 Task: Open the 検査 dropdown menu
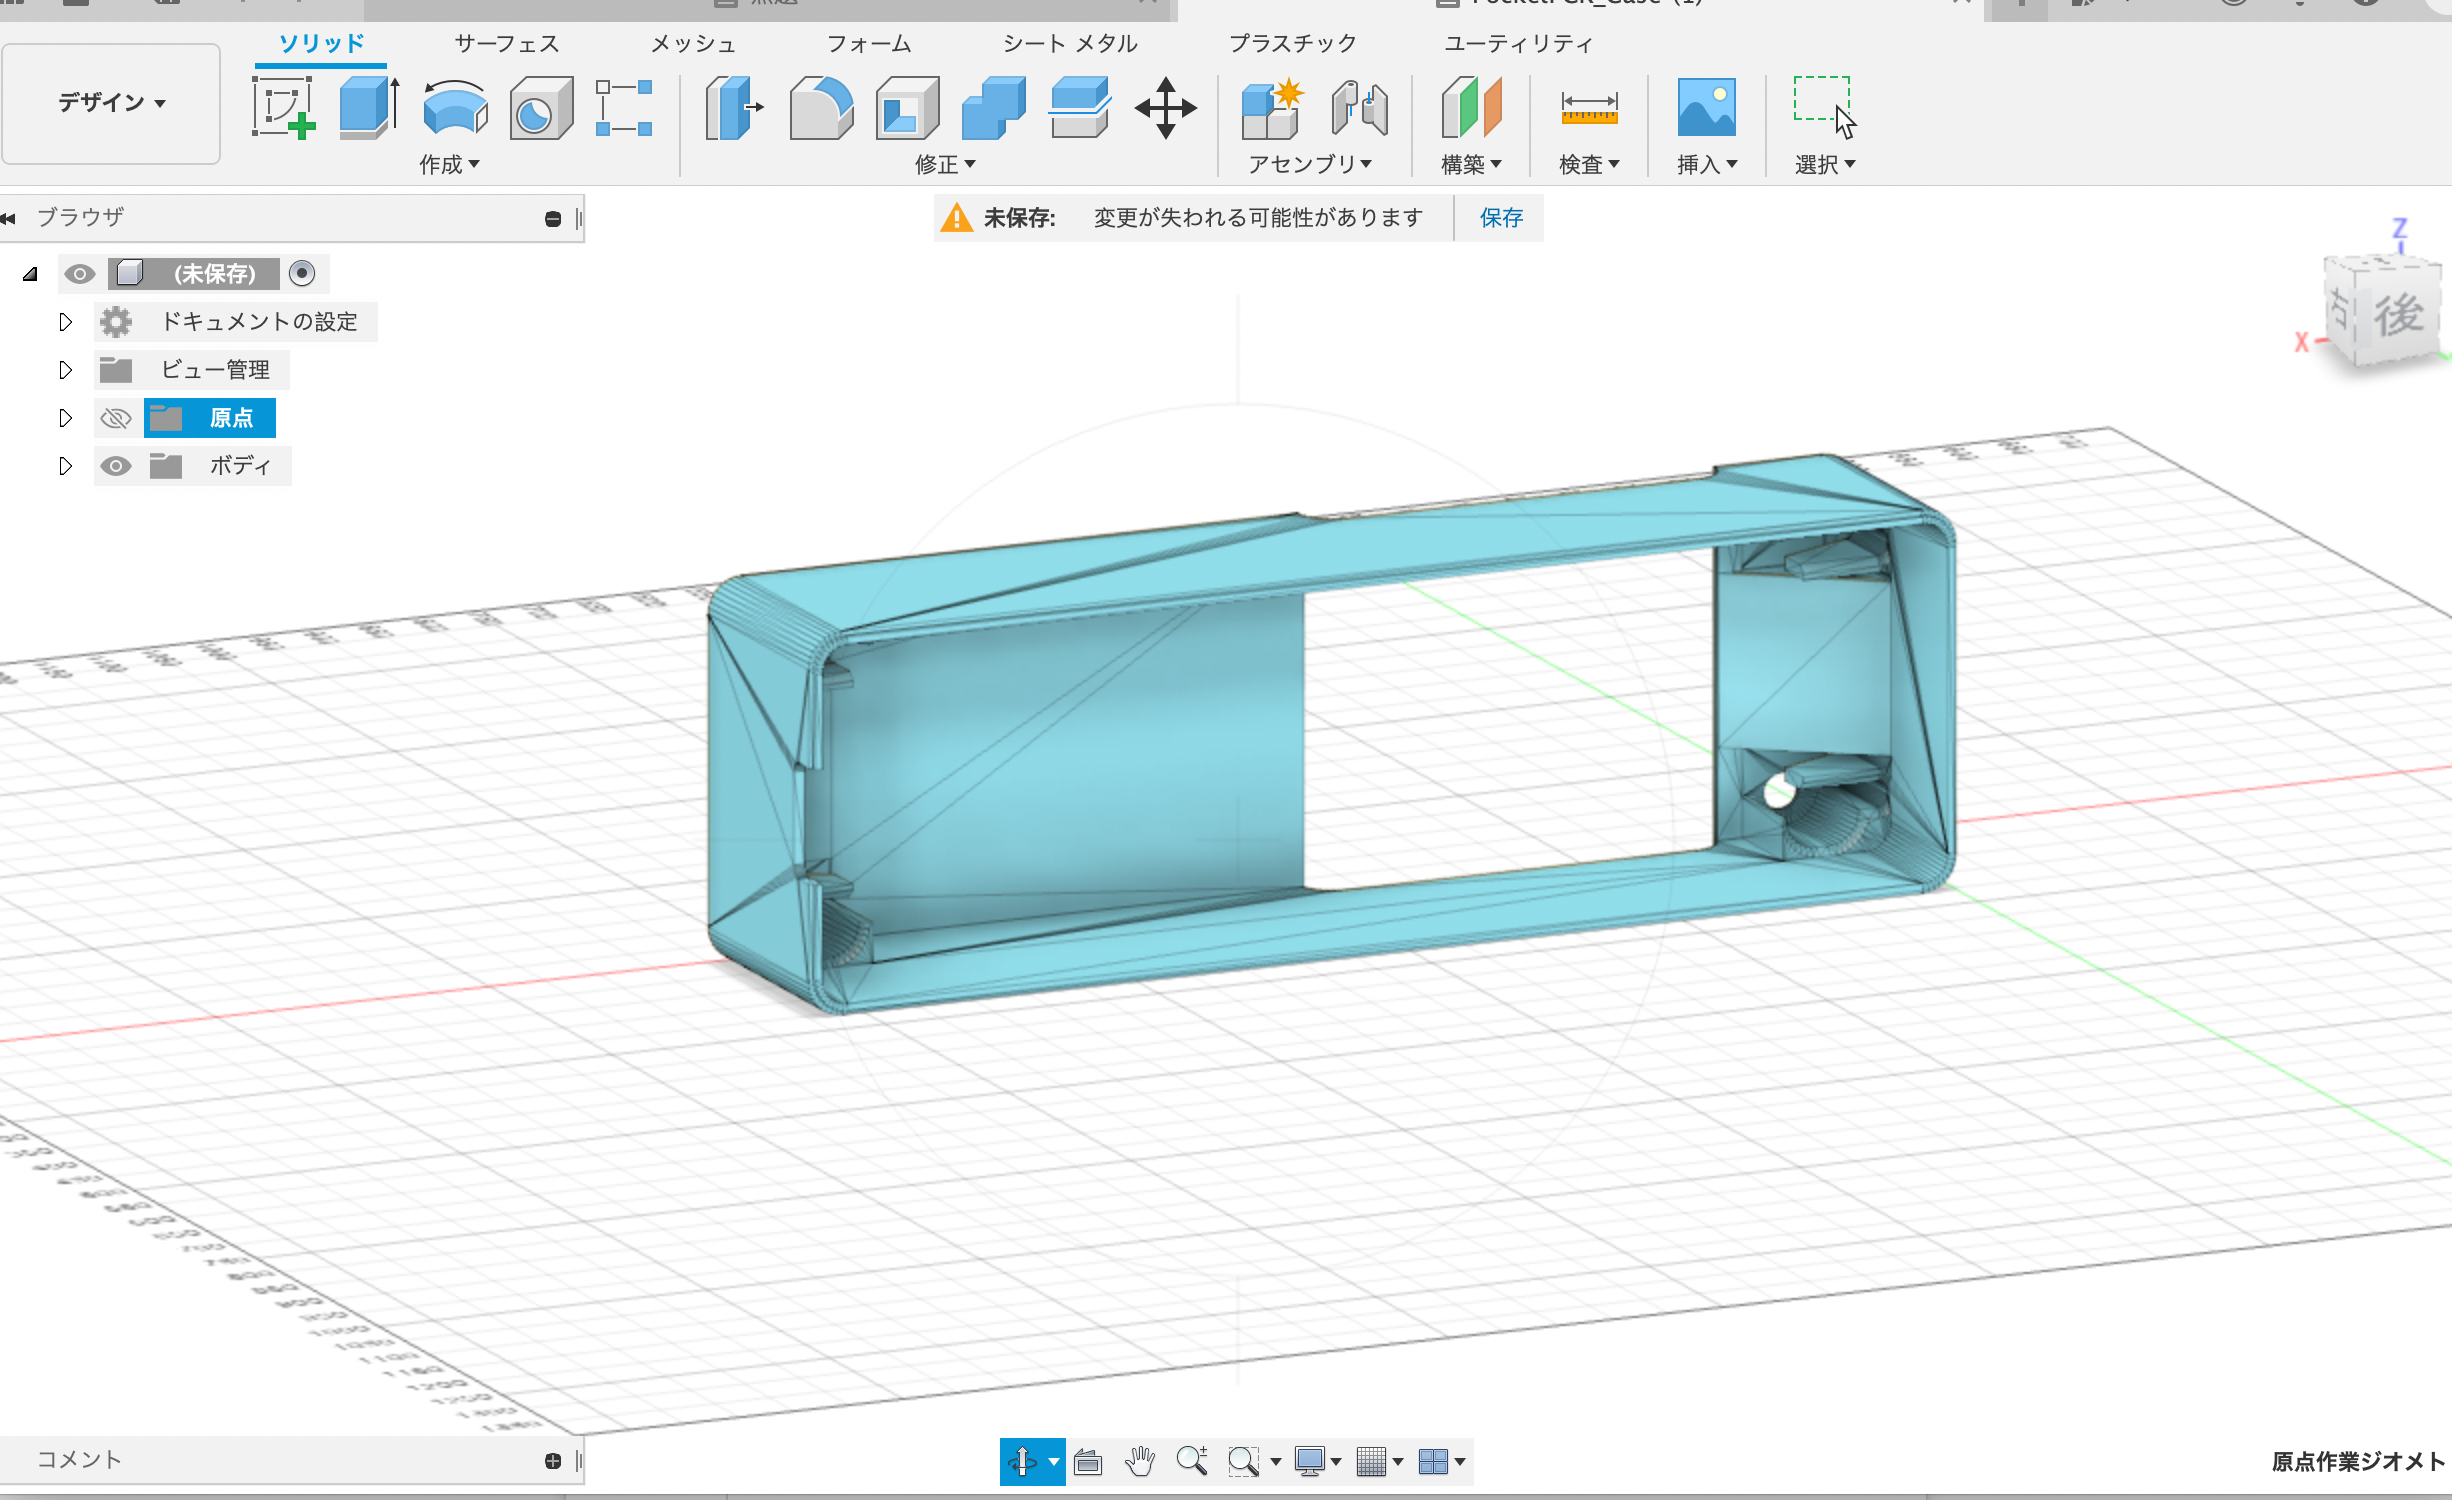coord(1589,164)
